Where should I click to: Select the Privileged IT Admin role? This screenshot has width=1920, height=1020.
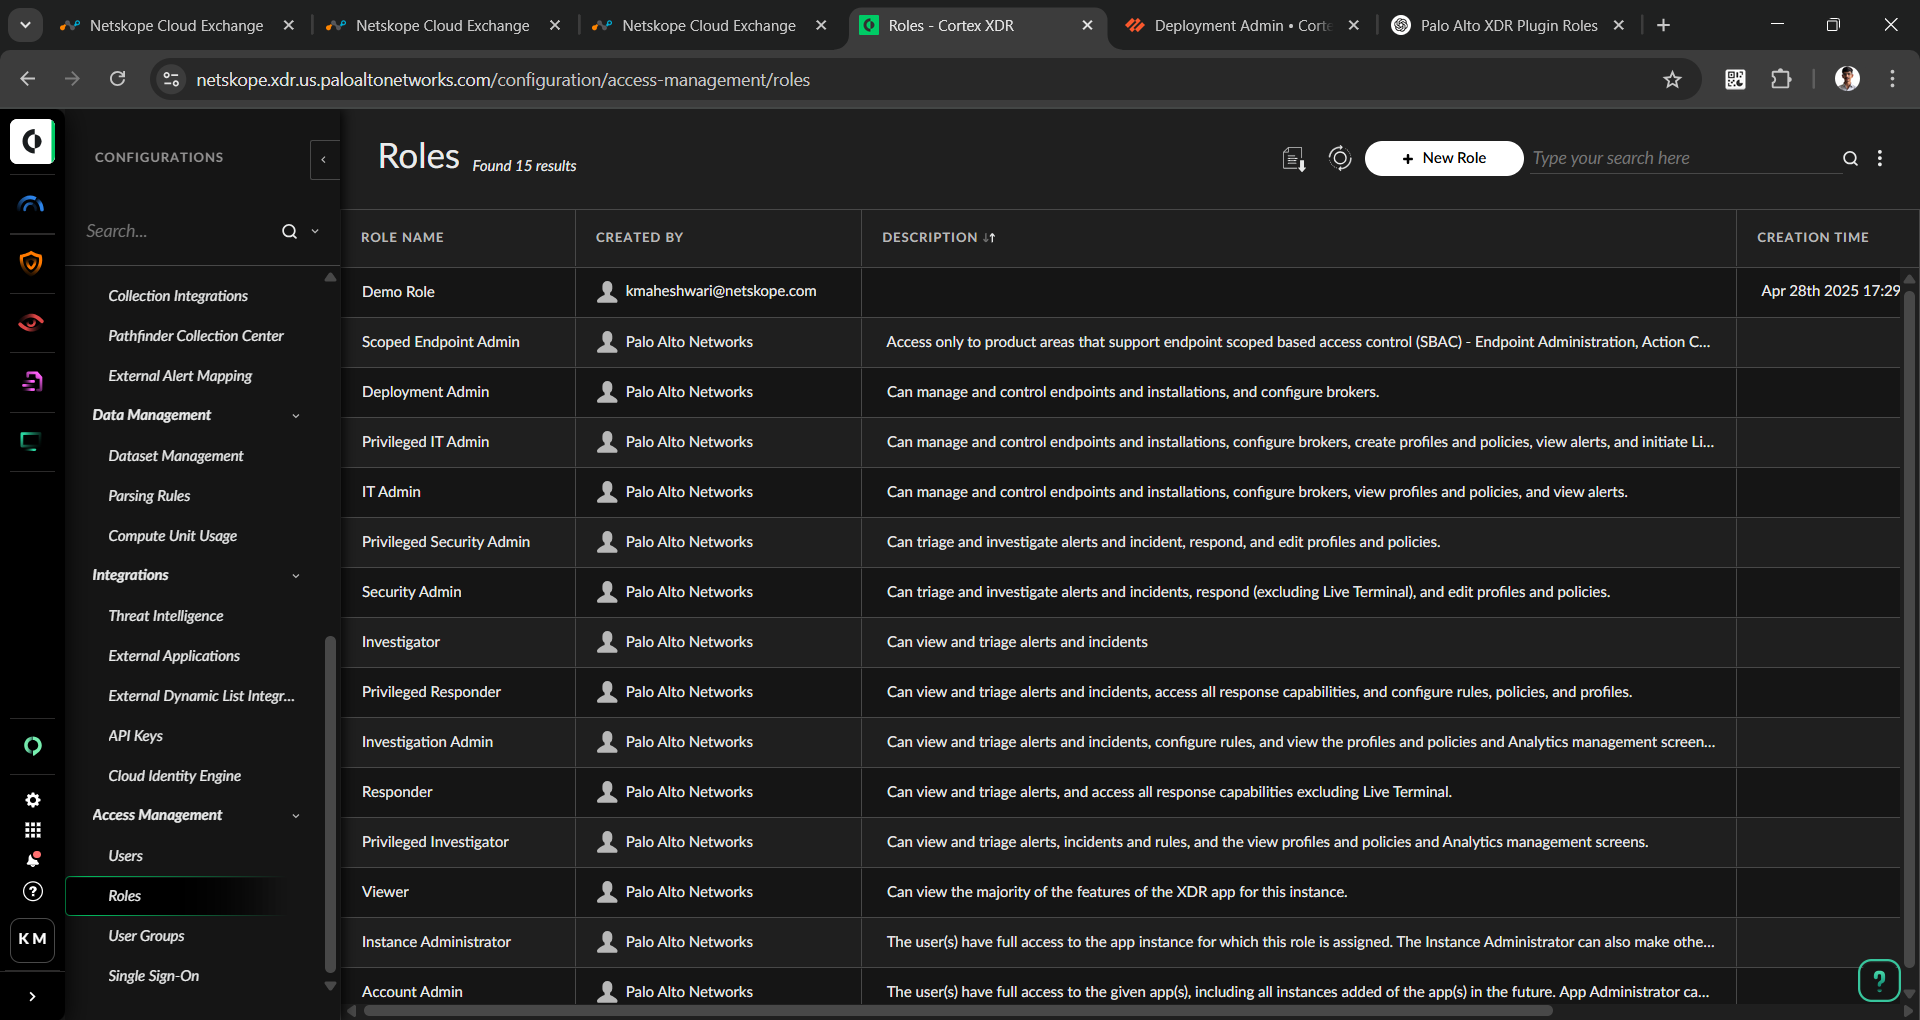[x=1120, y=442]
